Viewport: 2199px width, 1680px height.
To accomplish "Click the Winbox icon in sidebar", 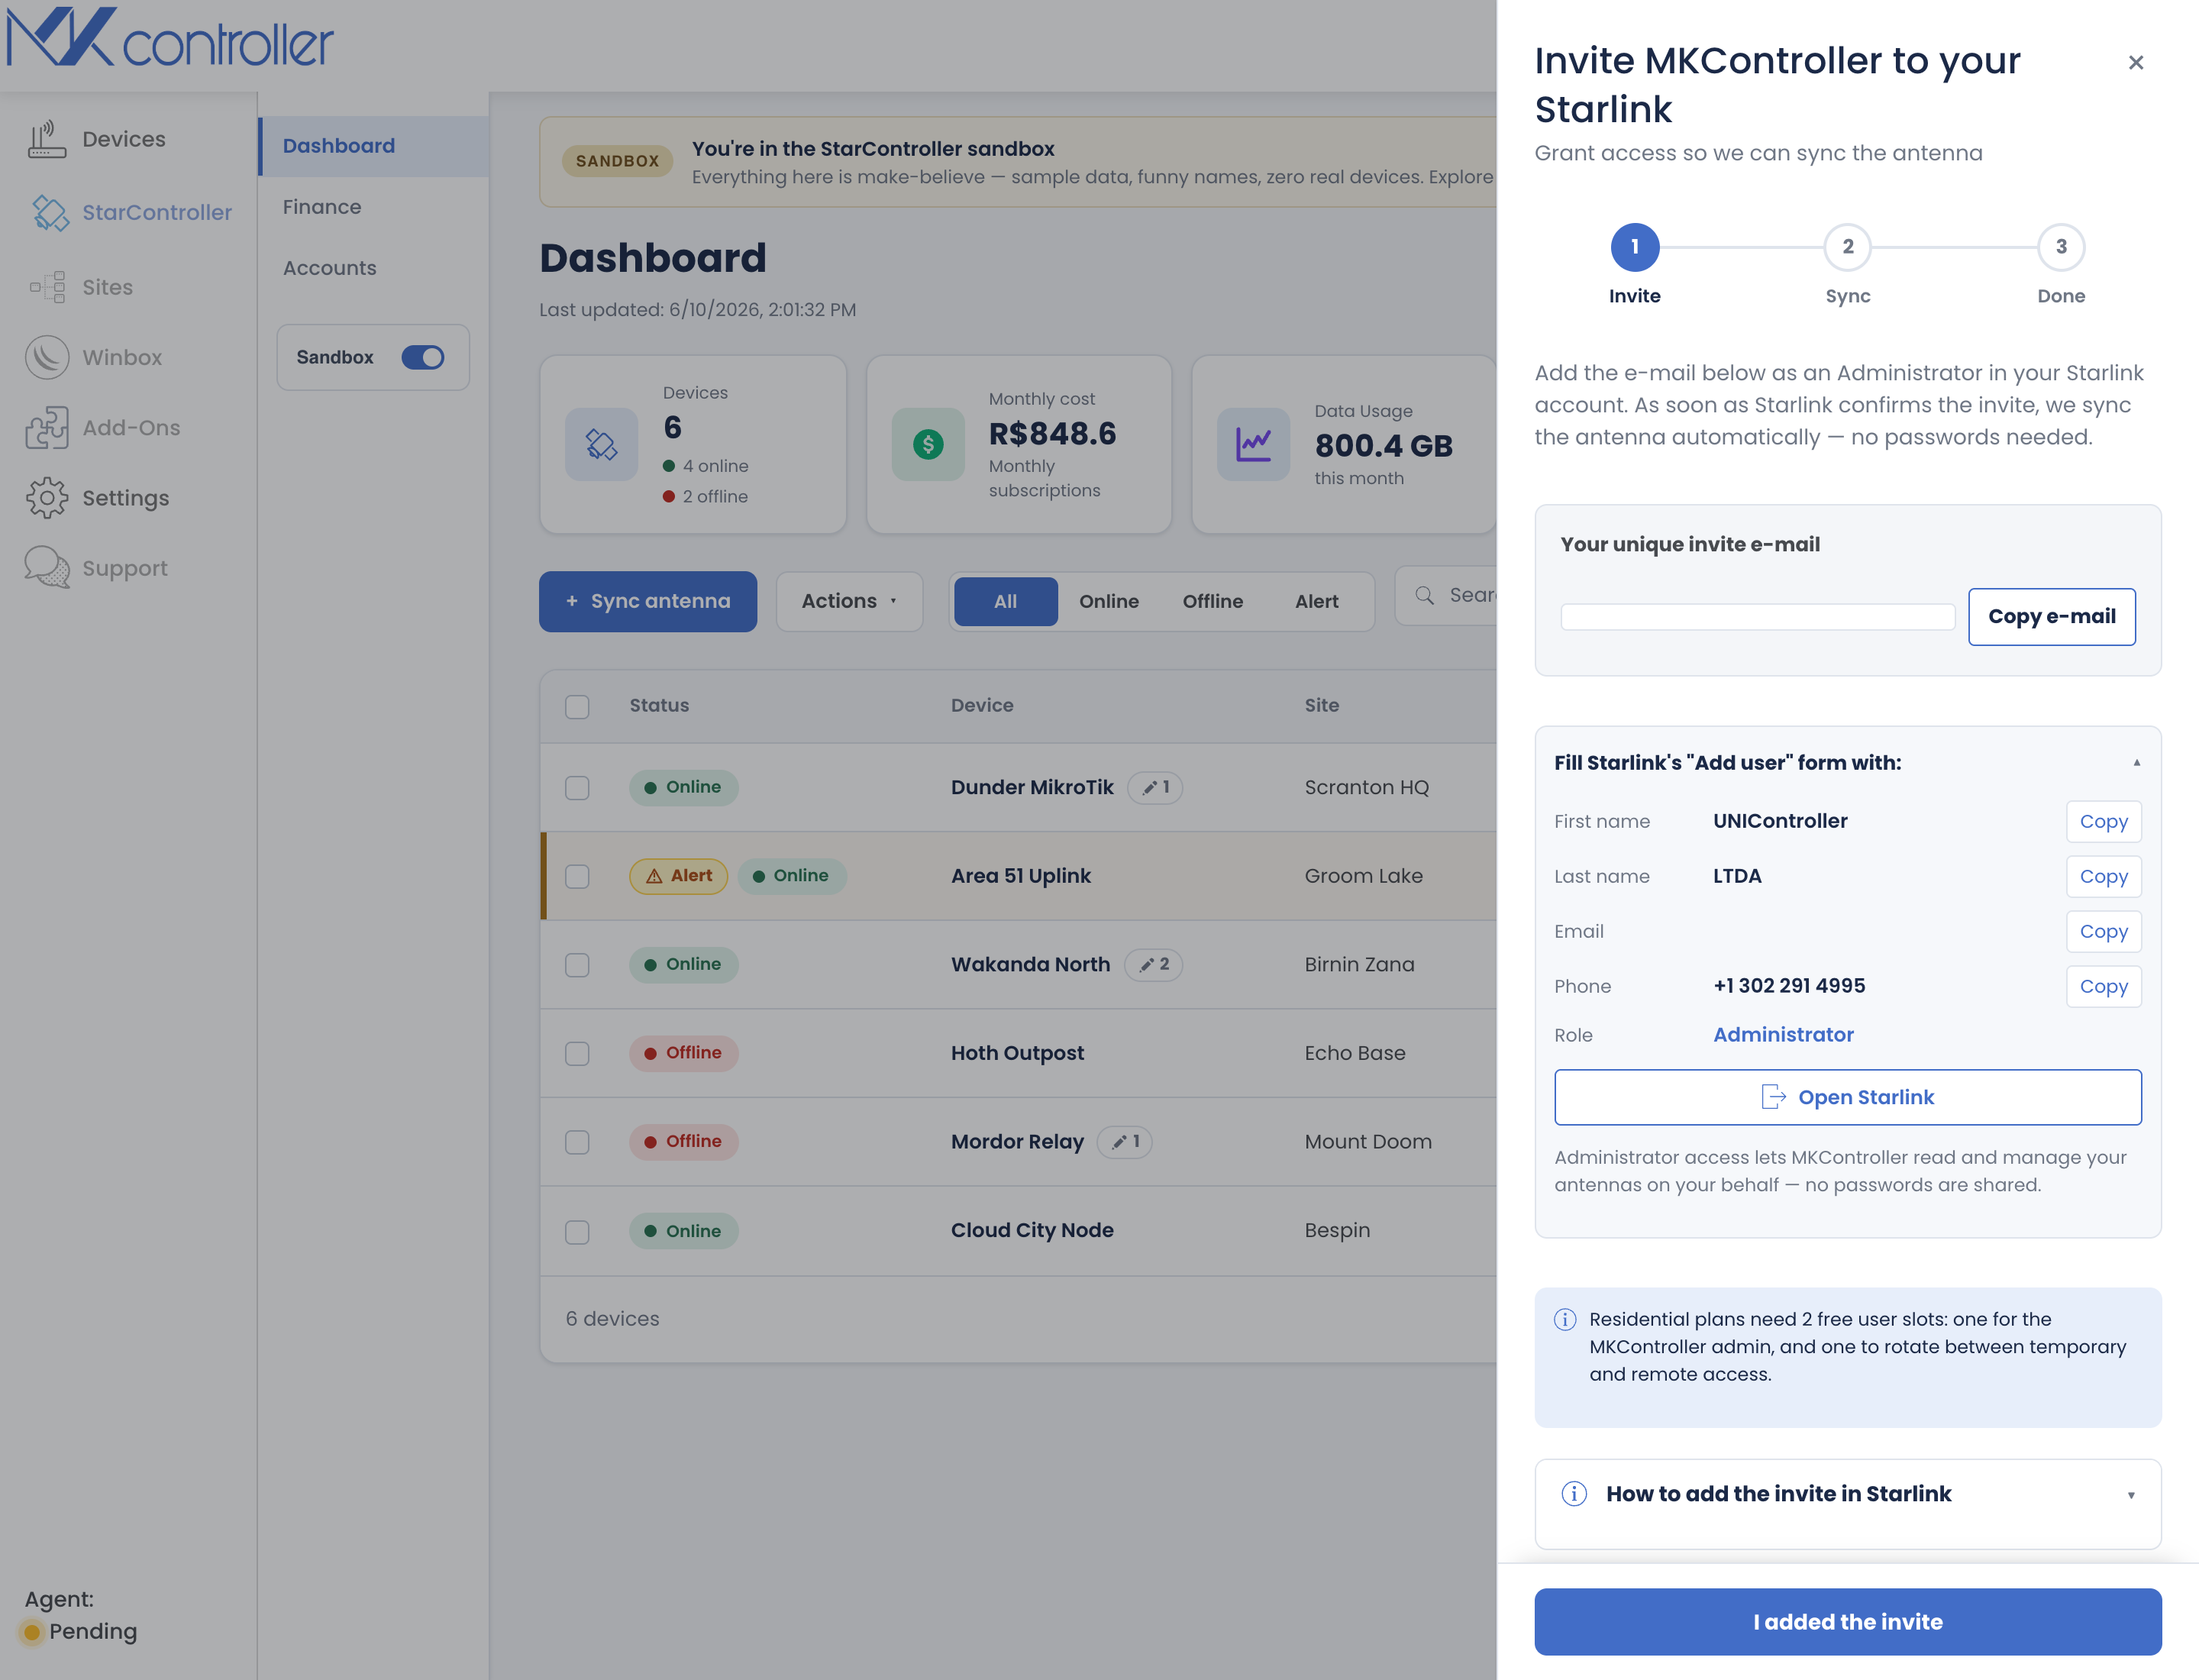I will click(x=47, y=357).
